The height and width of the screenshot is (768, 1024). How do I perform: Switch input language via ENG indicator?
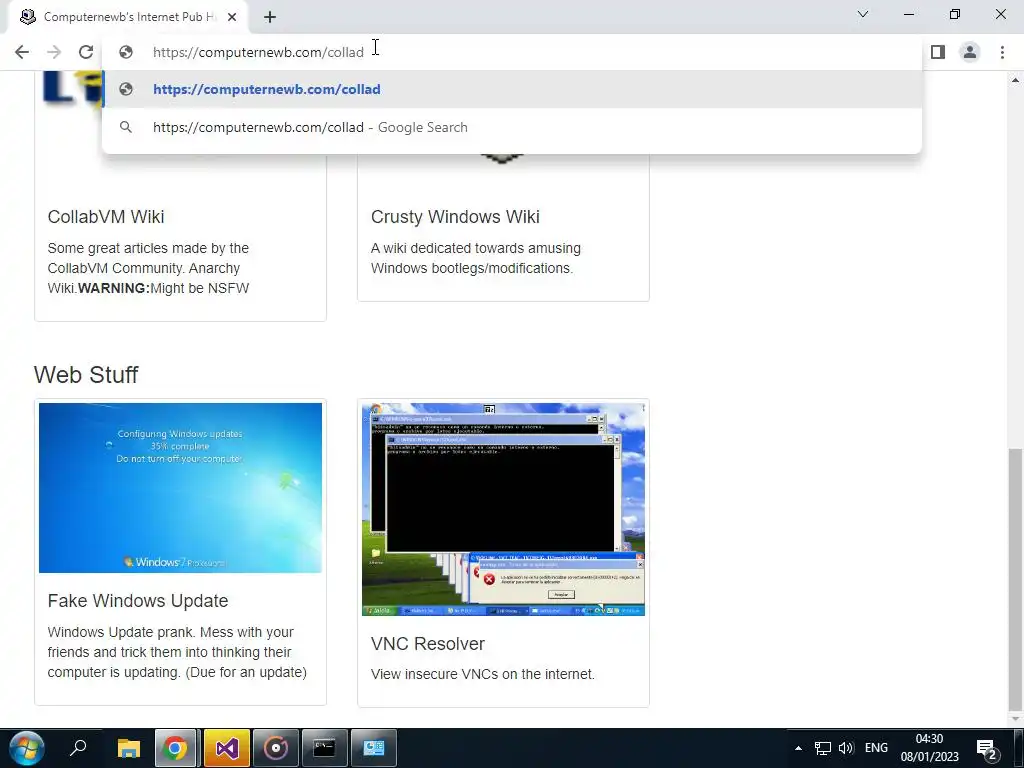[876, 748]
